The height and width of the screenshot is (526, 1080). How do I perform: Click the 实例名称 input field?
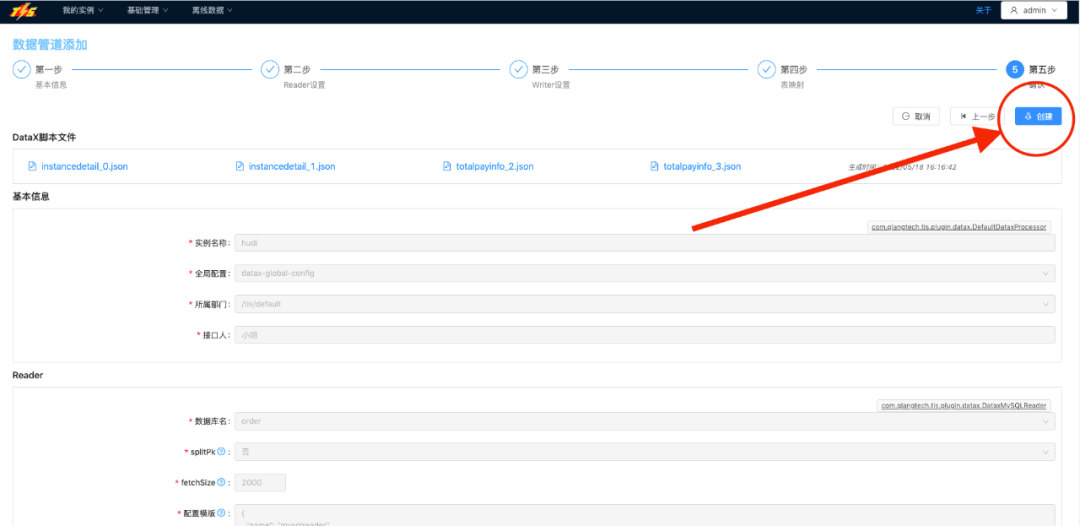click(645, 243)
